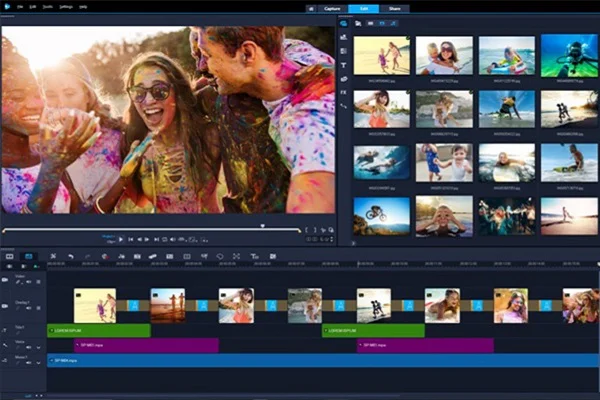
Task: Click the preview trim bar
Action: pyautogui.click(x=152, y=230)
